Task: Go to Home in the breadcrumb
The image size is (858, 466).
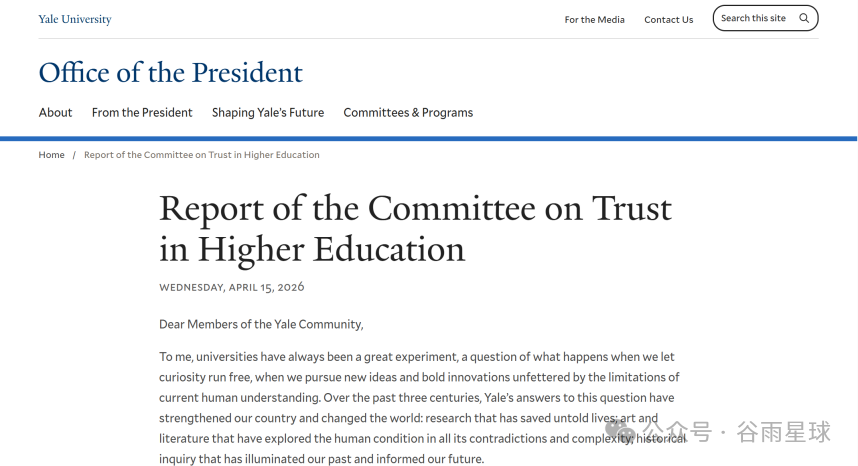Action: (x=51, y=155)
